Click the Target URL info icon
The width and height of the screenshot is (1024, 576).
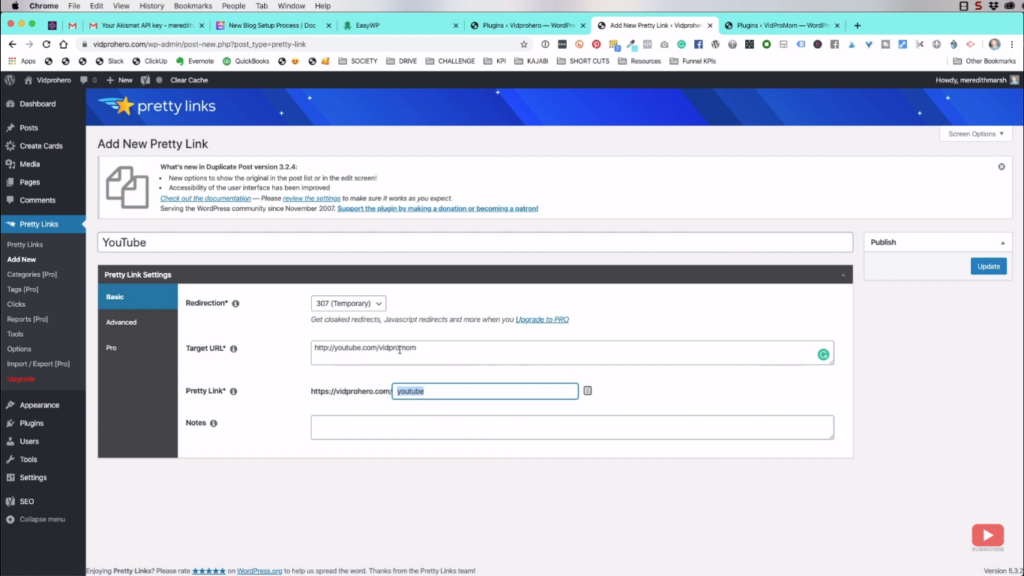click(234, 349)
